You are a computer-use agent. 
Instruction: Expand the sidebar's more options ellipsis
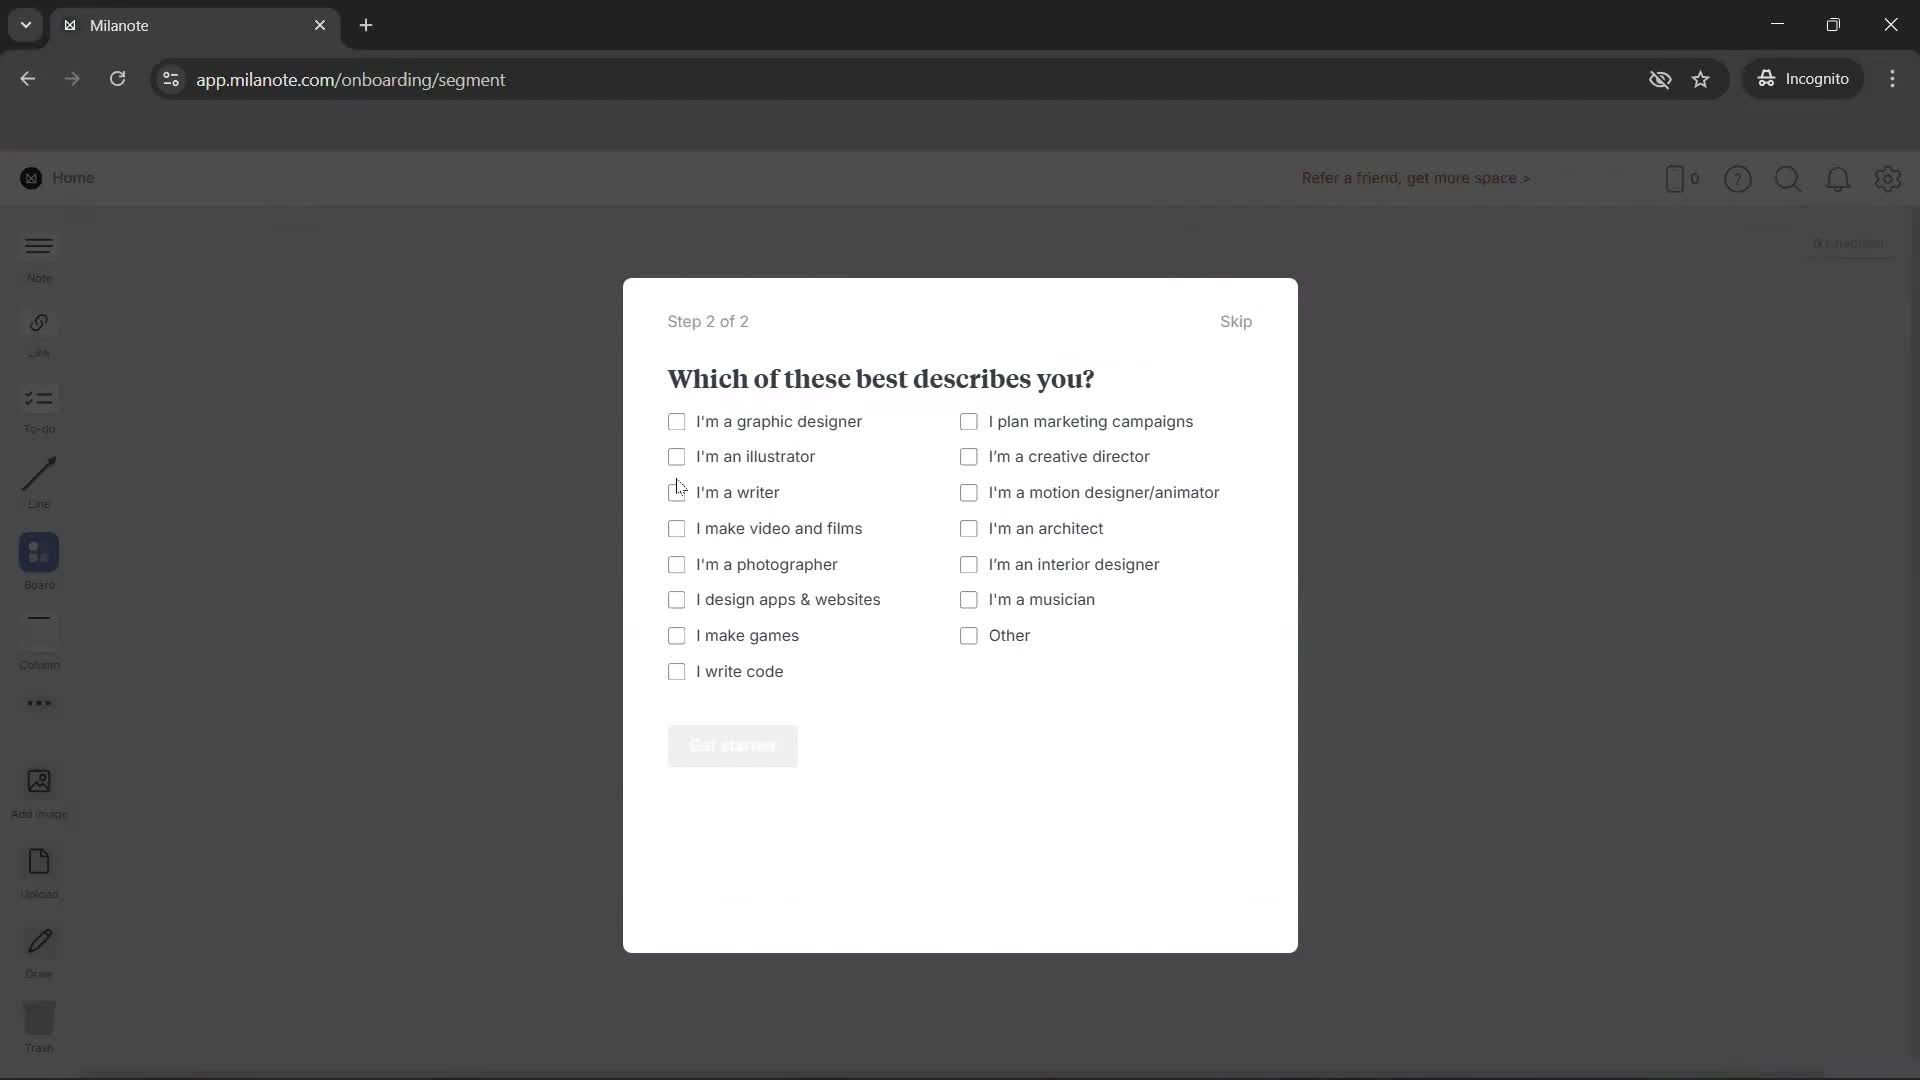38,703
